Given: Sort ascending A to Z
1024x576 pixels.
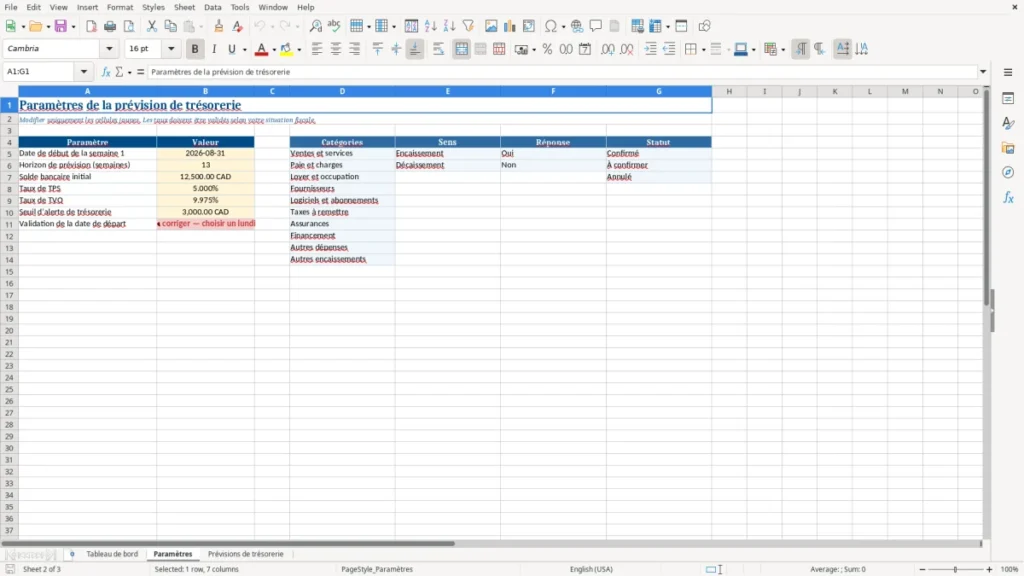Looking at the screenshot, I should (x=430, y=26).
